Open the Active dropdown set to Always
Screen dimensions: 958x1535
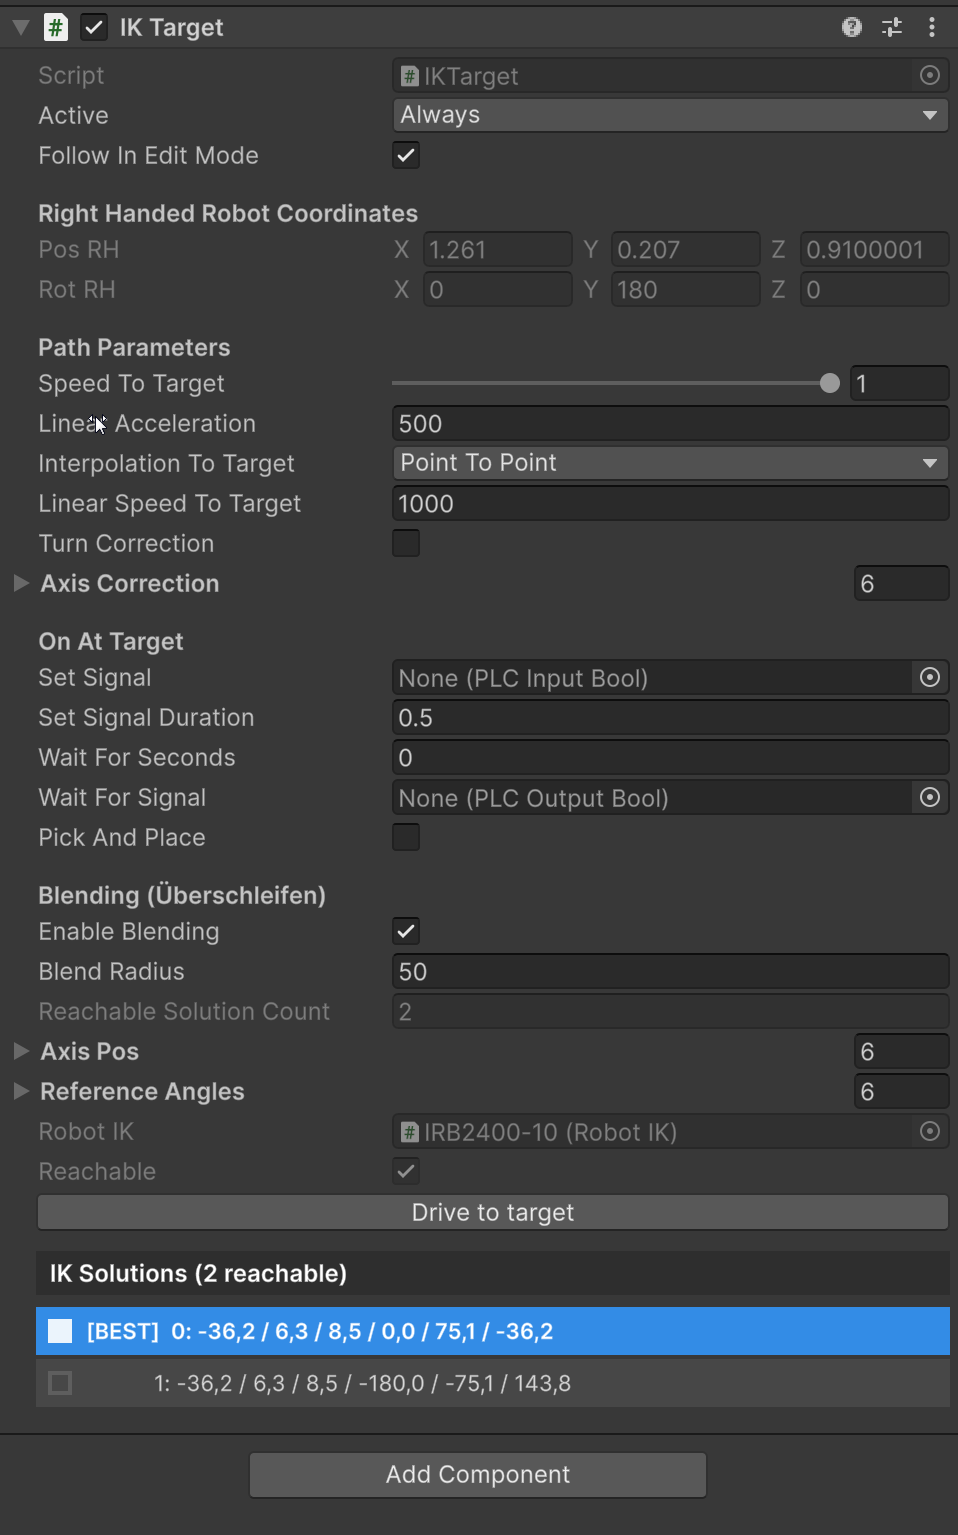669,114
